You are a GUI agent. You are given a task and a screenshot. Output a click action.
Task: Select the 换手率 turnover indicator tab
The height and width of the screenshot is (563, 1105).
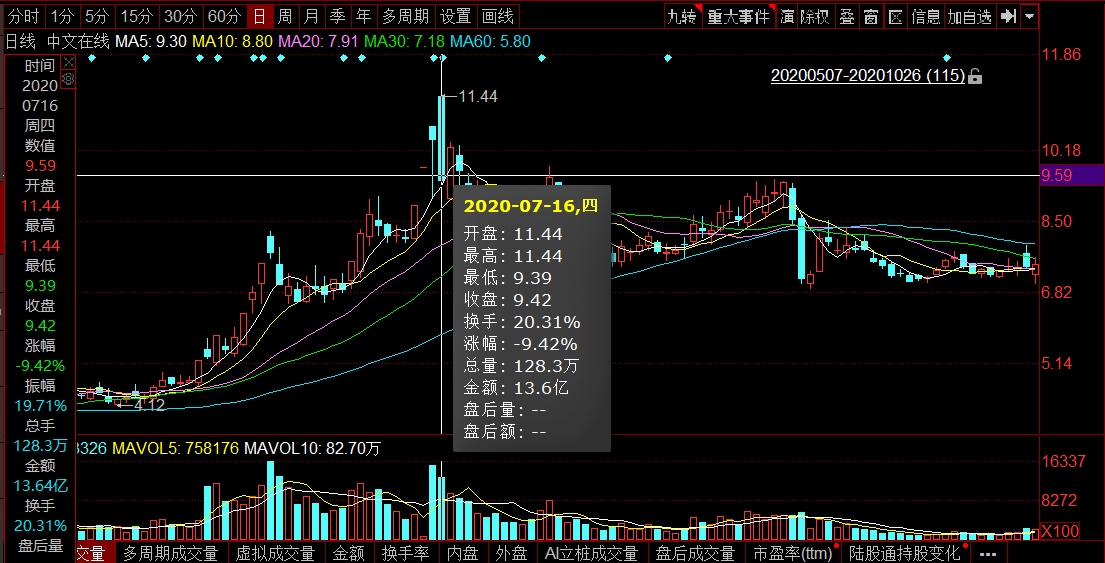click(x=405, y=553)
